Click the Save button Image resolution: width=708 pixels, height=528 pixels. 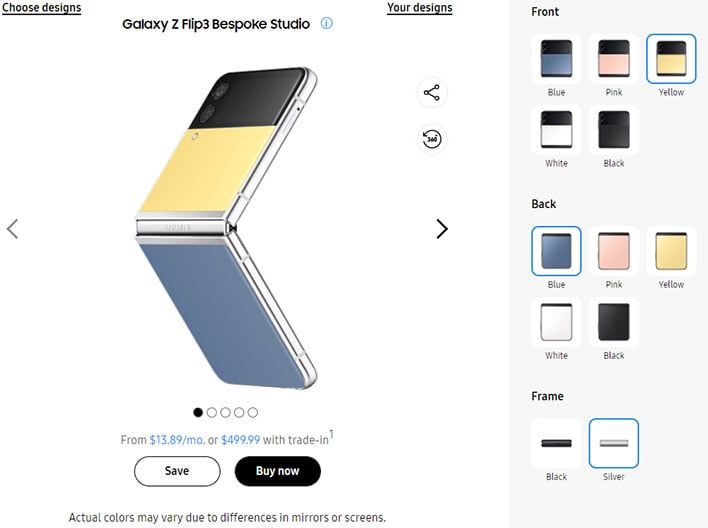pos(177,471)
